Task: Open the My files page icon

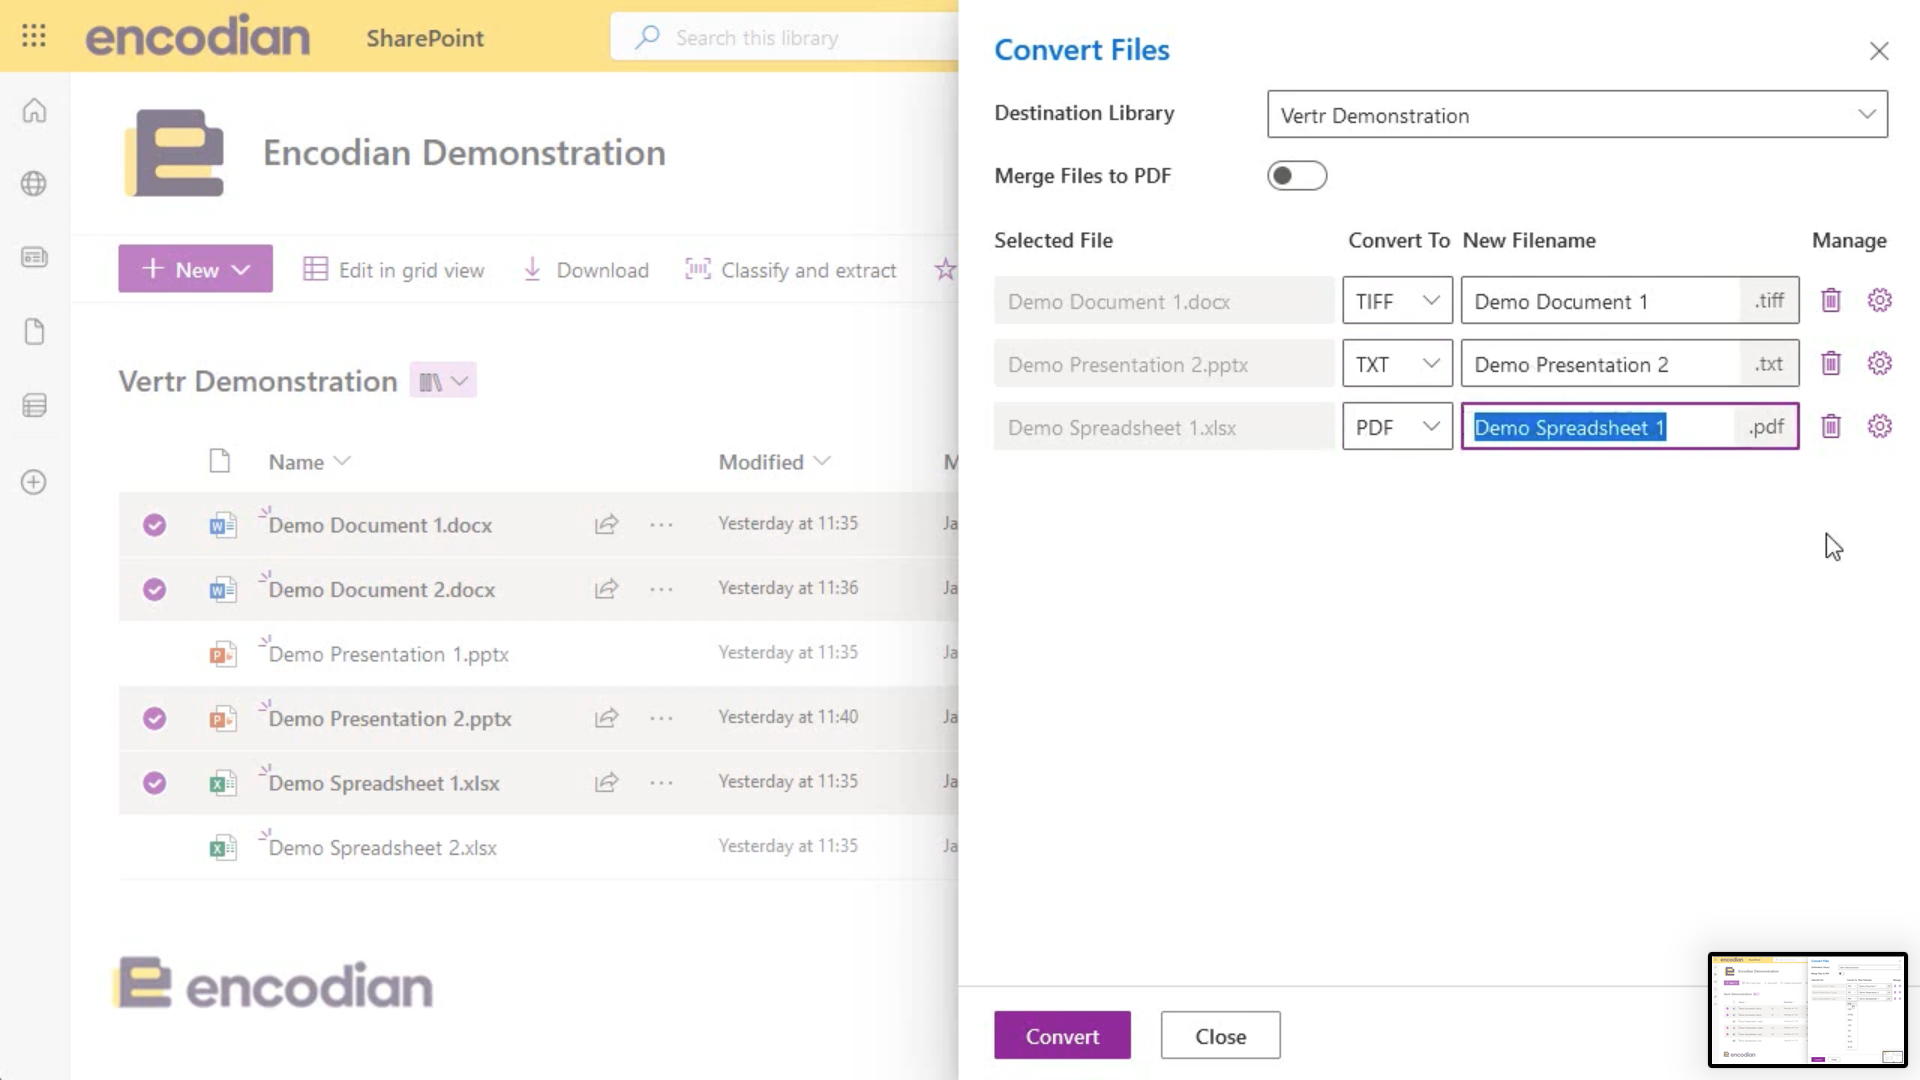Action: click(34, 331)
